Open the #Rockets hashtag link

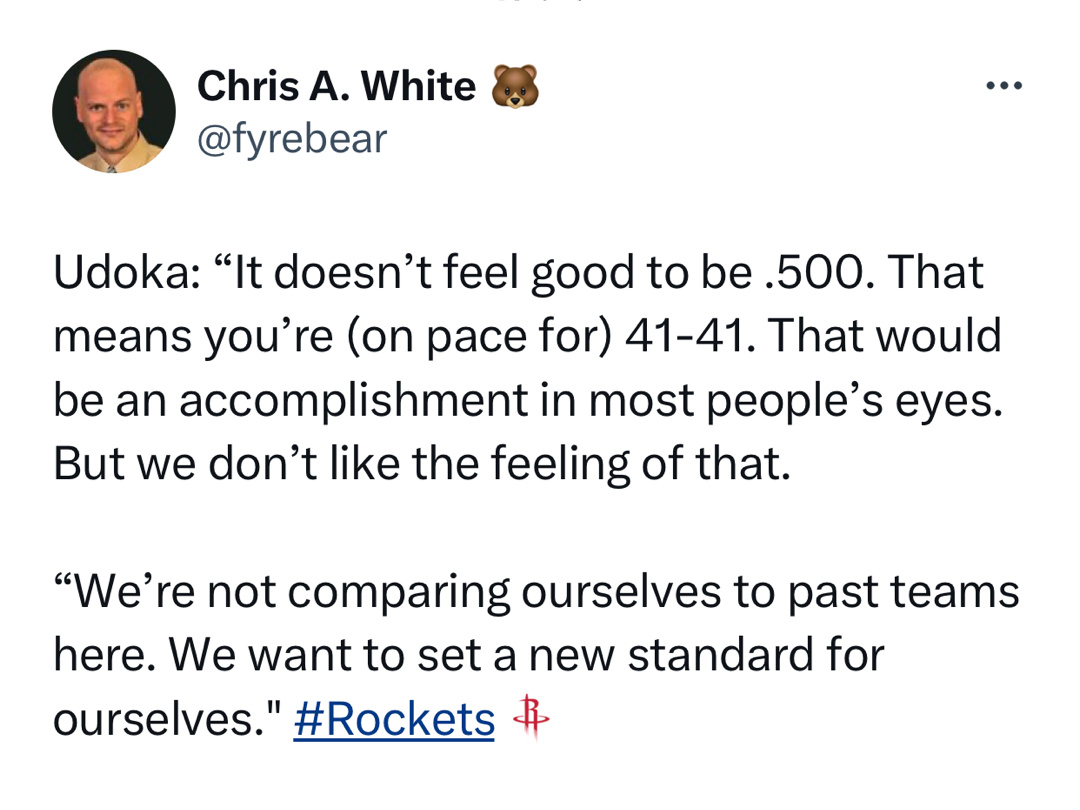394,719
